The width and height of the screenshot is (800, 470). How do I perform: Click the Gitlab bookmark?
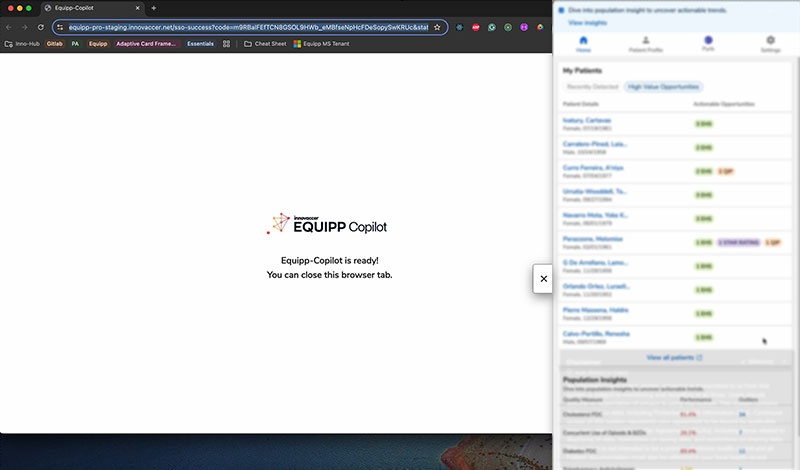coord(54,44)
